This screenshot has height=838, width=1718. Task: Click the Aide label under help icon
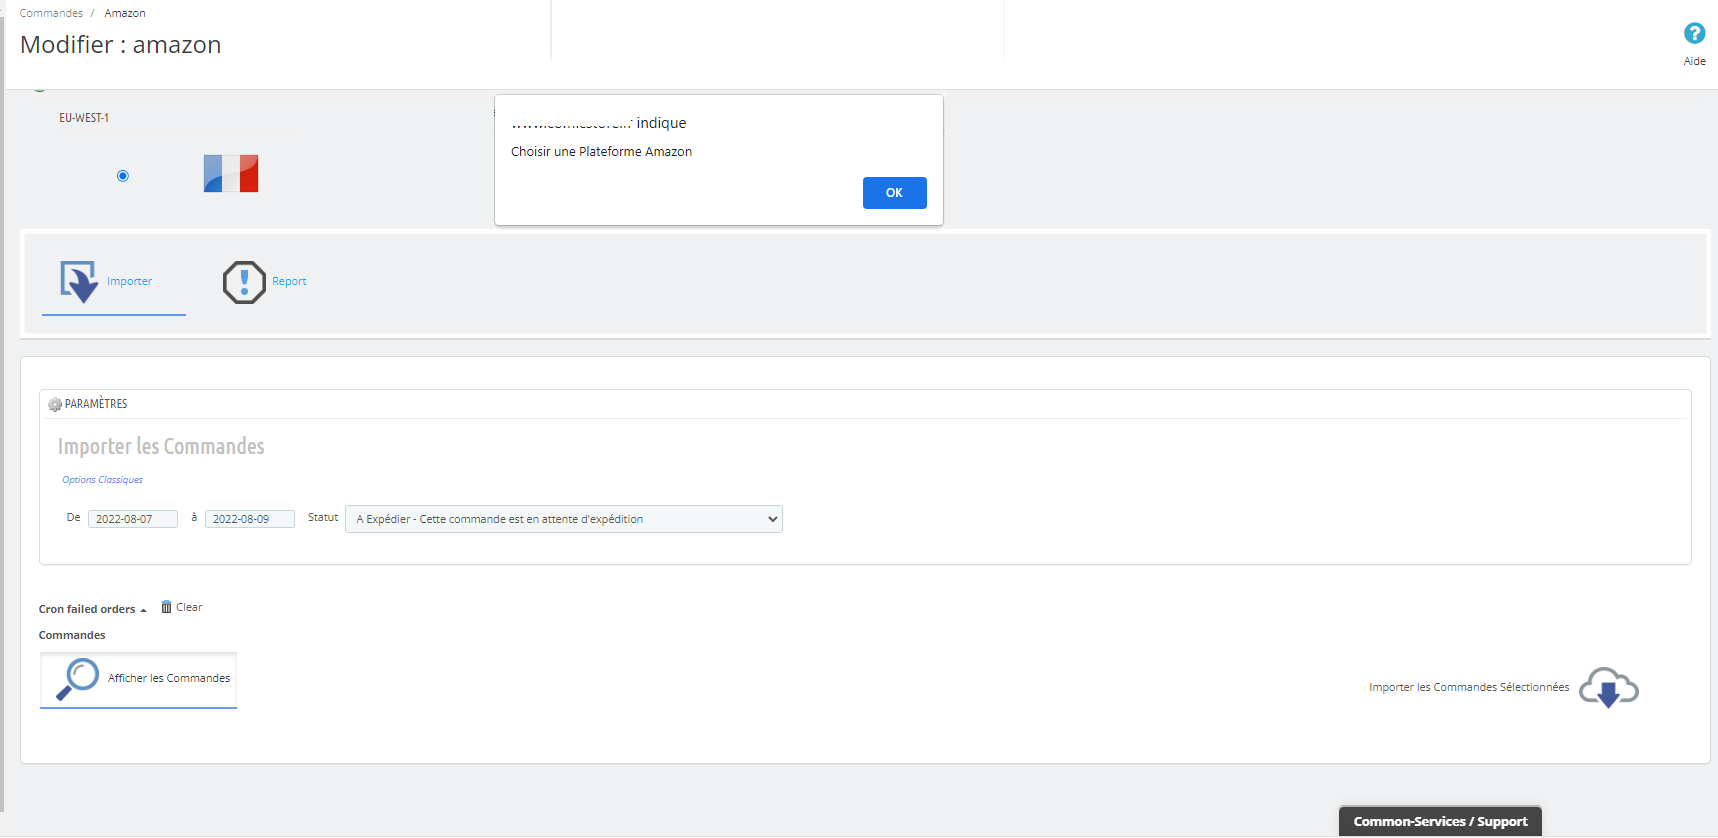tap(1694, 61)
